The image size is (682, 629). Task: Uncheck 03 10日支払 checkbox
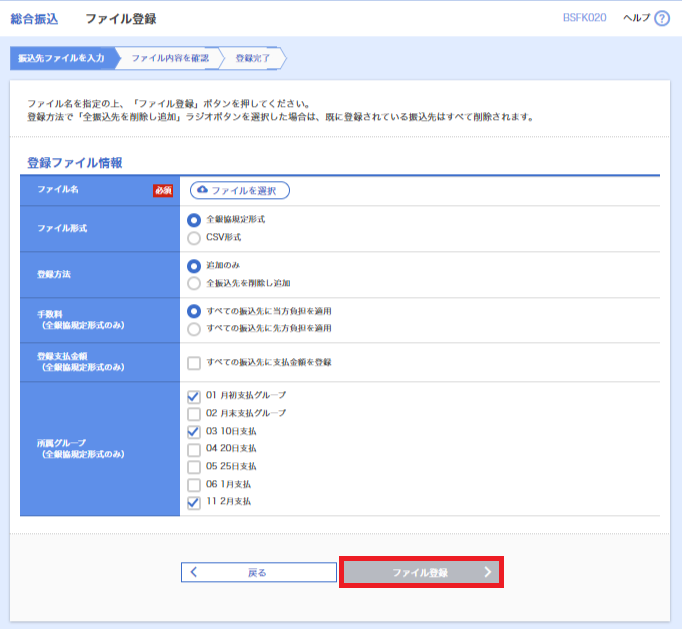(194, 432)
